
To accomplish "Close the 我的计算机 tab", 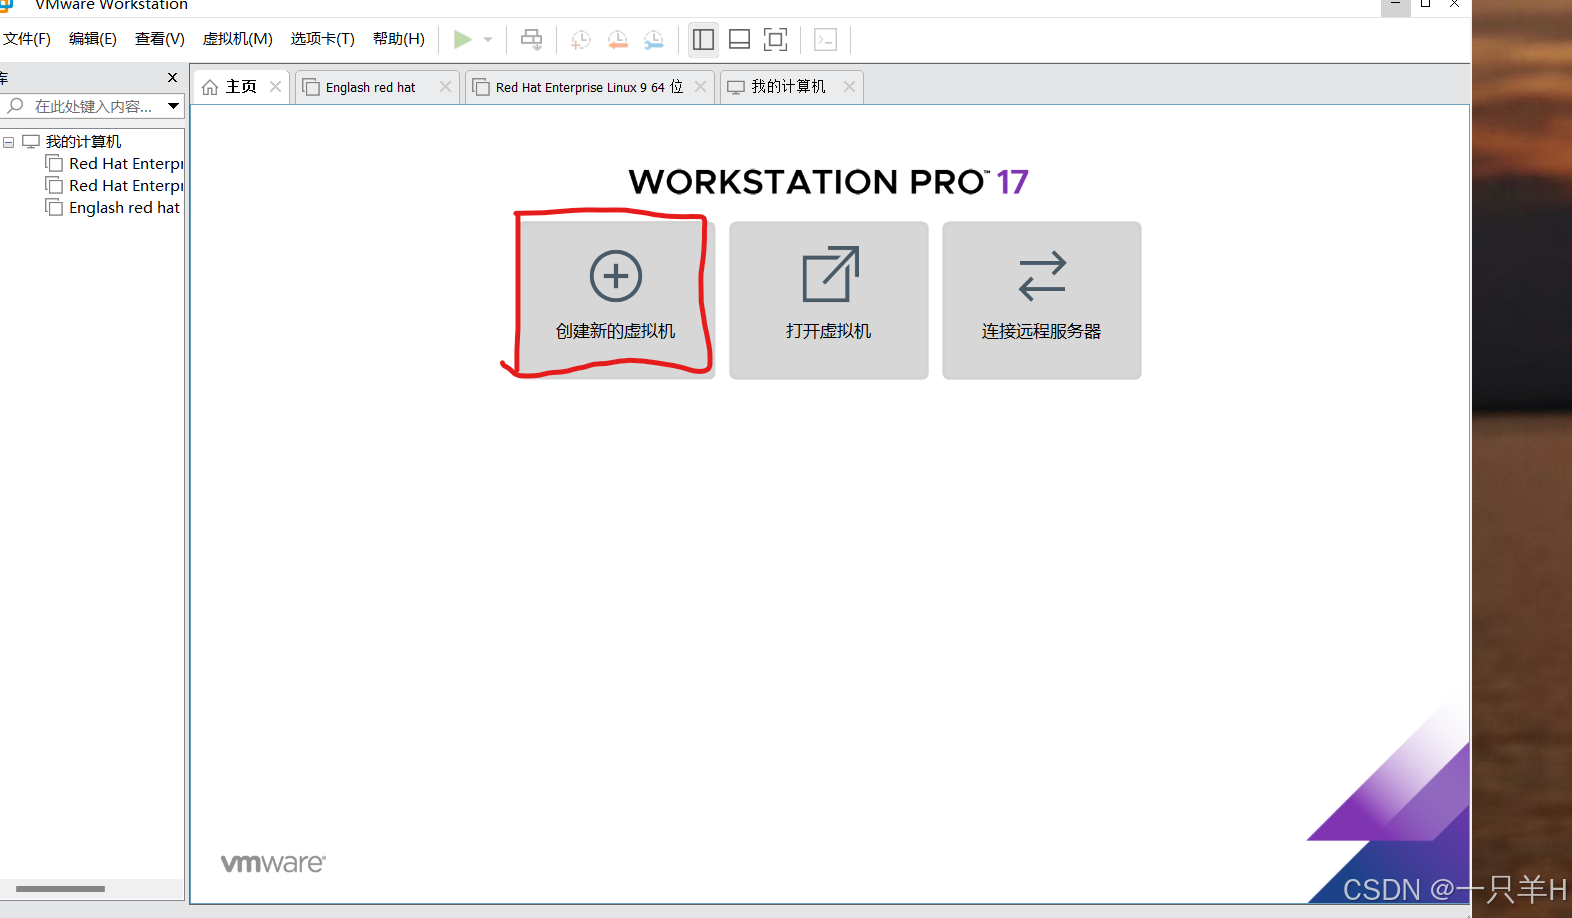I will 849,87.
